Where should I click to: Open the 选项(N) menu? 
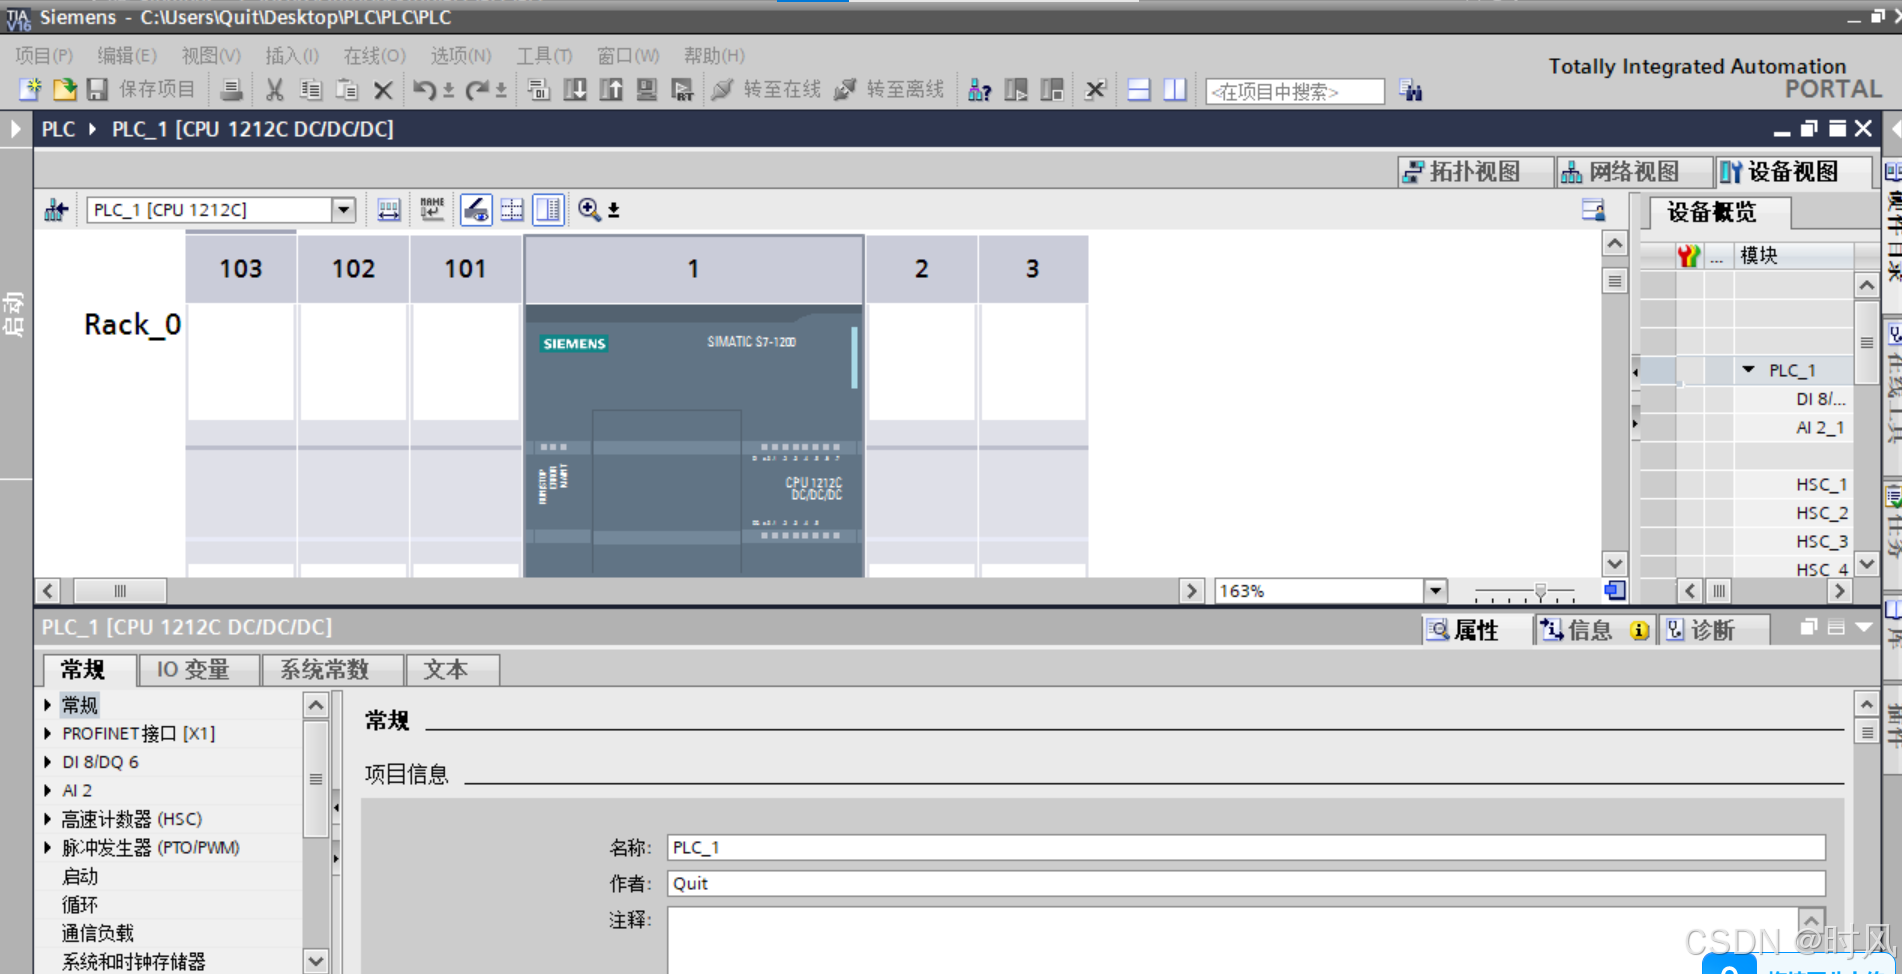pyautogui.click(x=461, y=56)
